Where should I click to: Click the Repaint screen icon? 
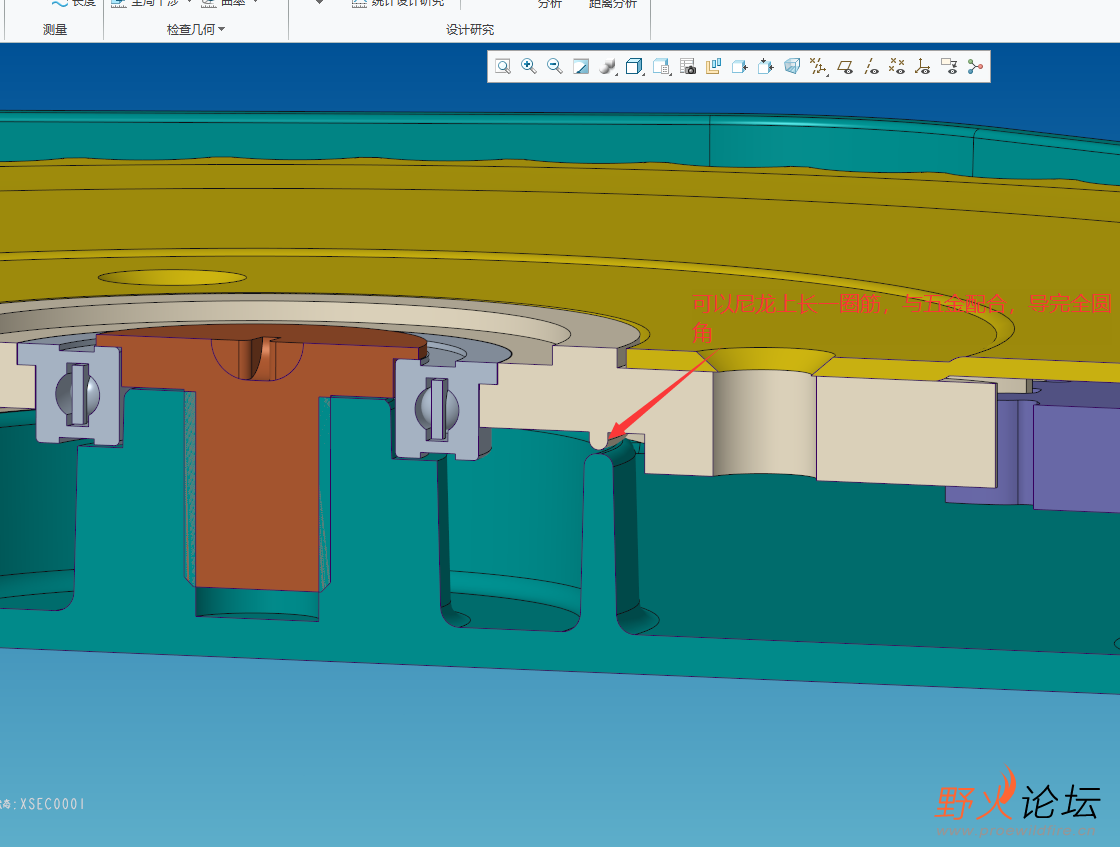581,66
